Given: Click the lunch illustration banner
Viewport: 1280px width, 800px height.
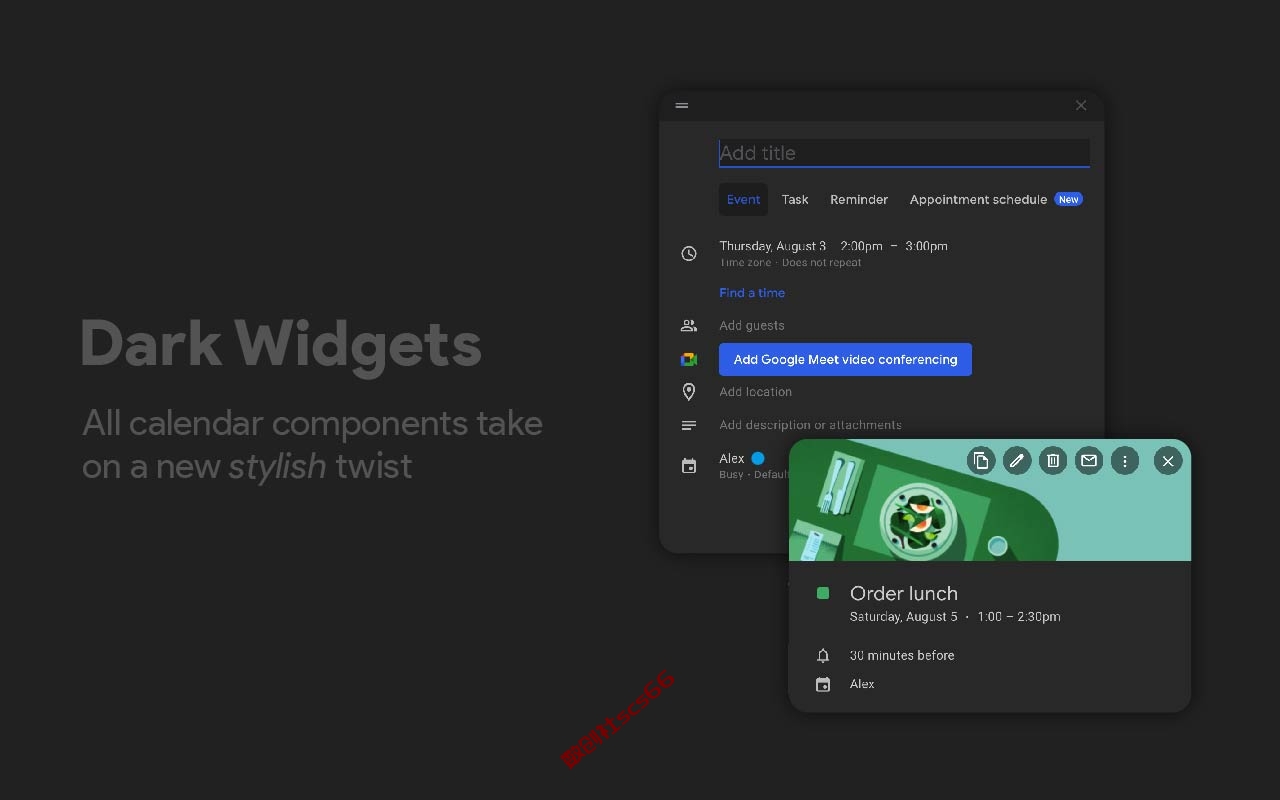Looking at the screenshot, I should tap(990, 500).
